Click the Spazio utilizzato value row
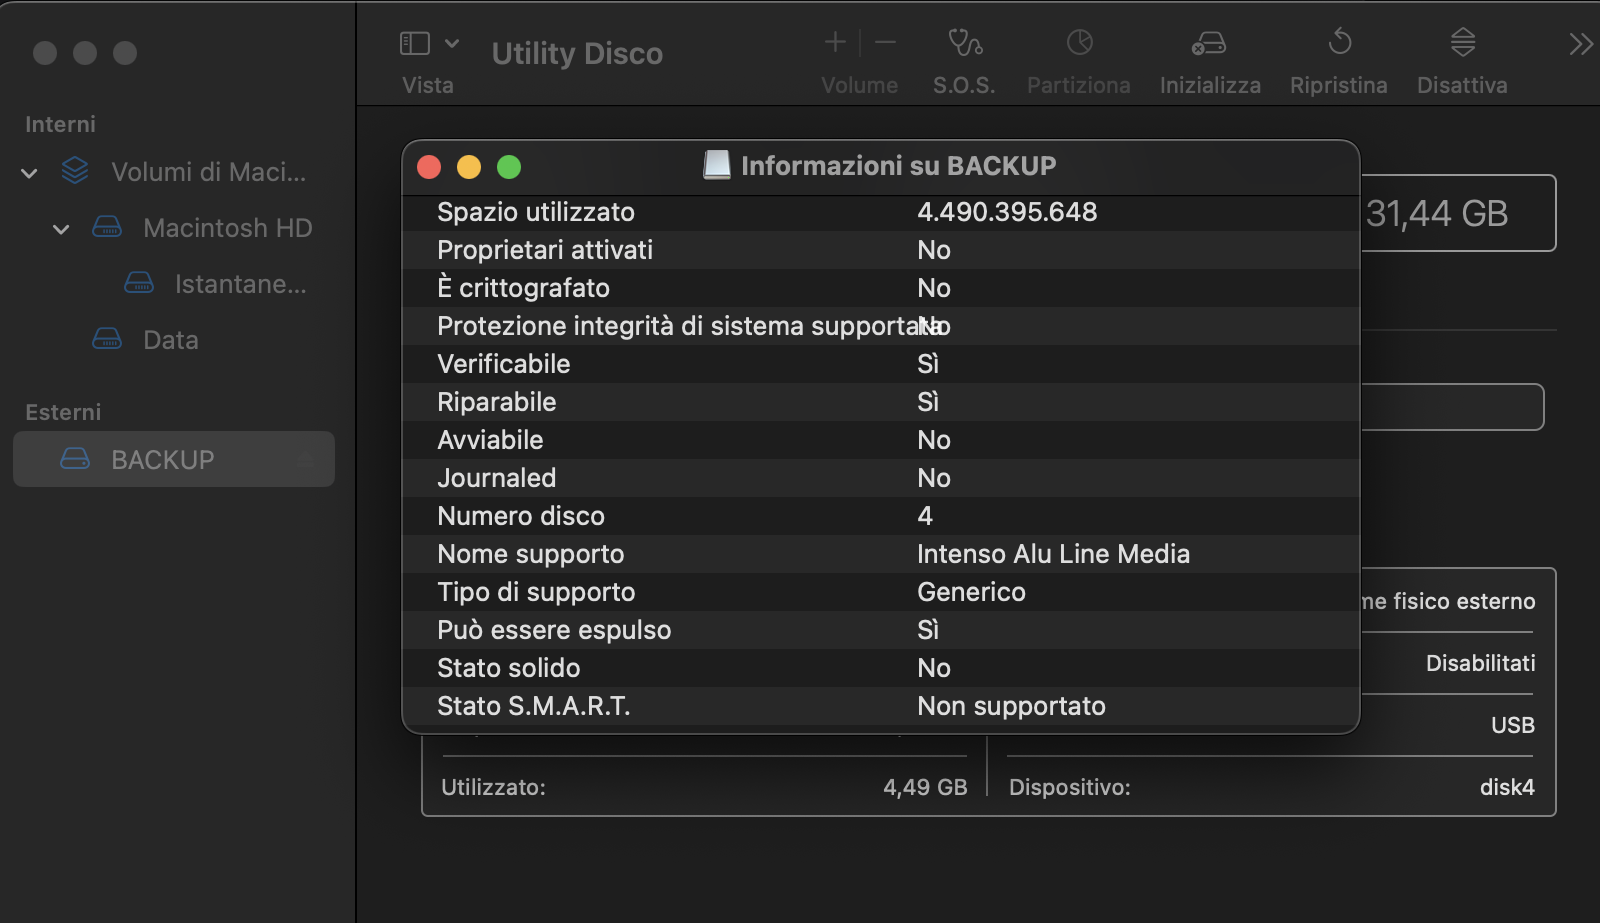The width and height of the screenshot is (1600, 923). point(880,212)
